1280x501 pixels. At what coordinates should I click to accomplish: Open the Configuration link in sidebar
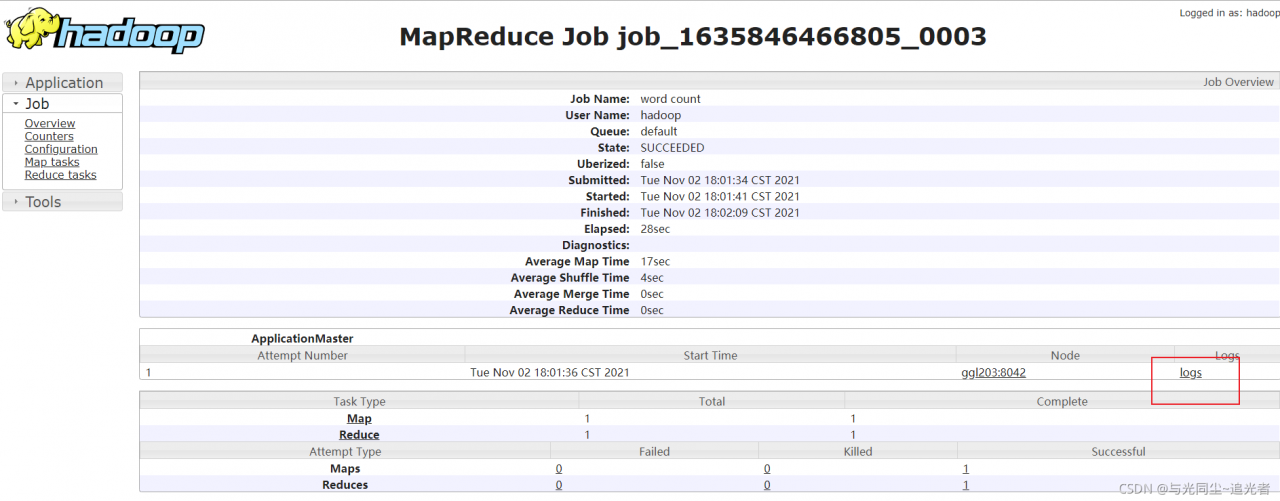[61, 150]
